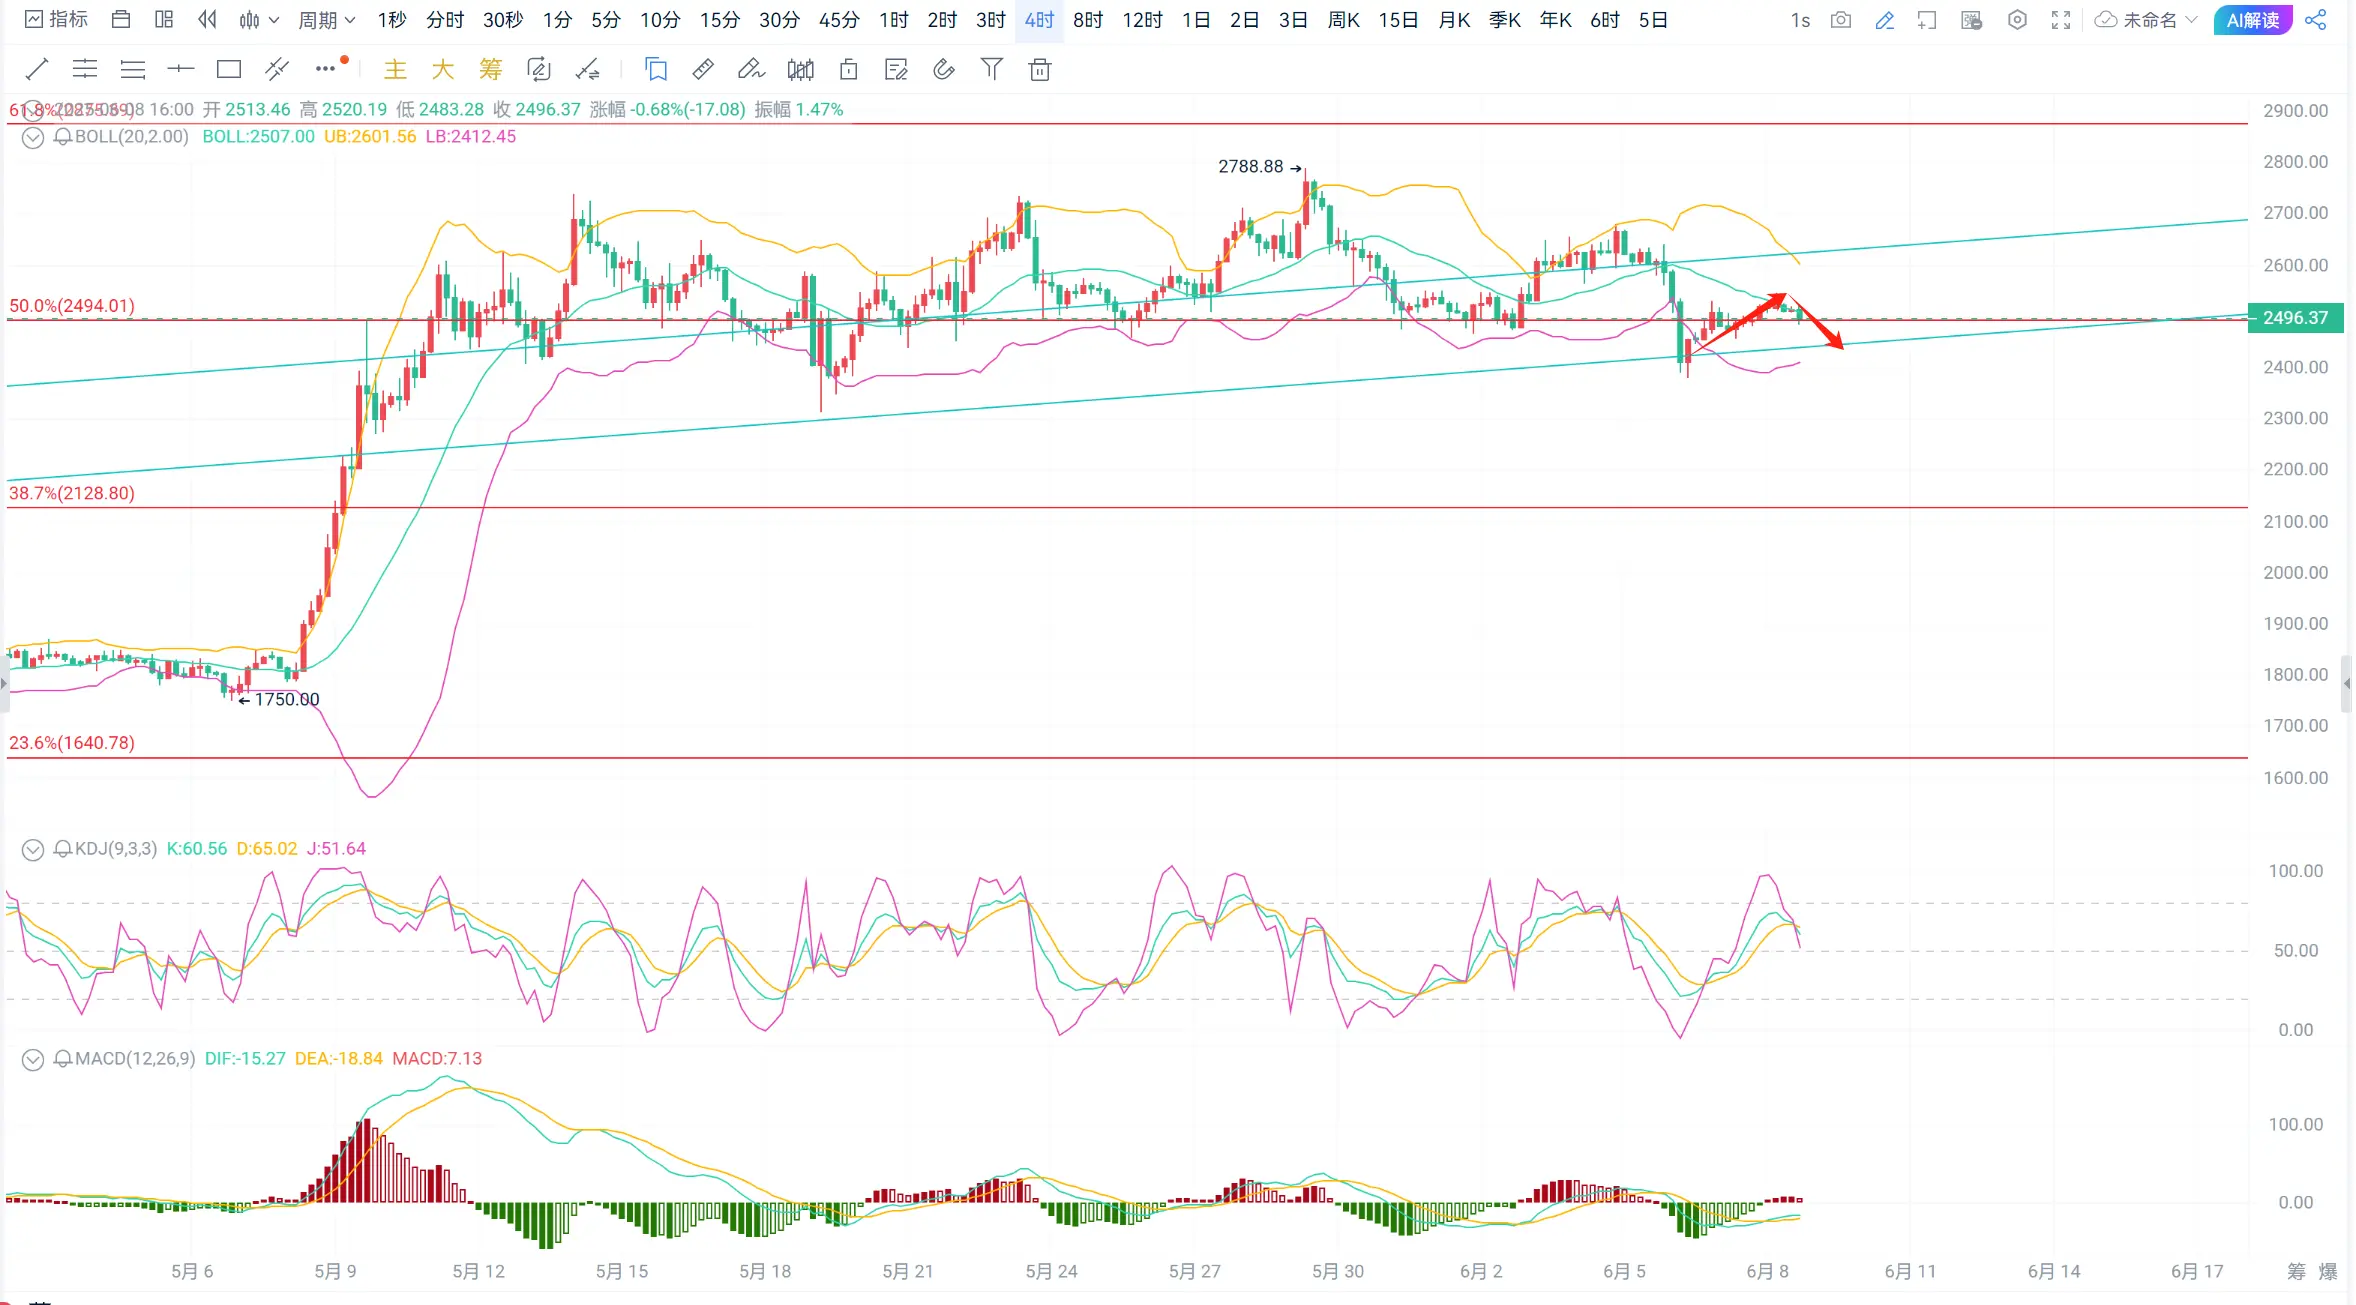This screenshot has height=1305, width=2356.
Task: Take a chart screenshot with camera icon
Action: point(1840,20)
